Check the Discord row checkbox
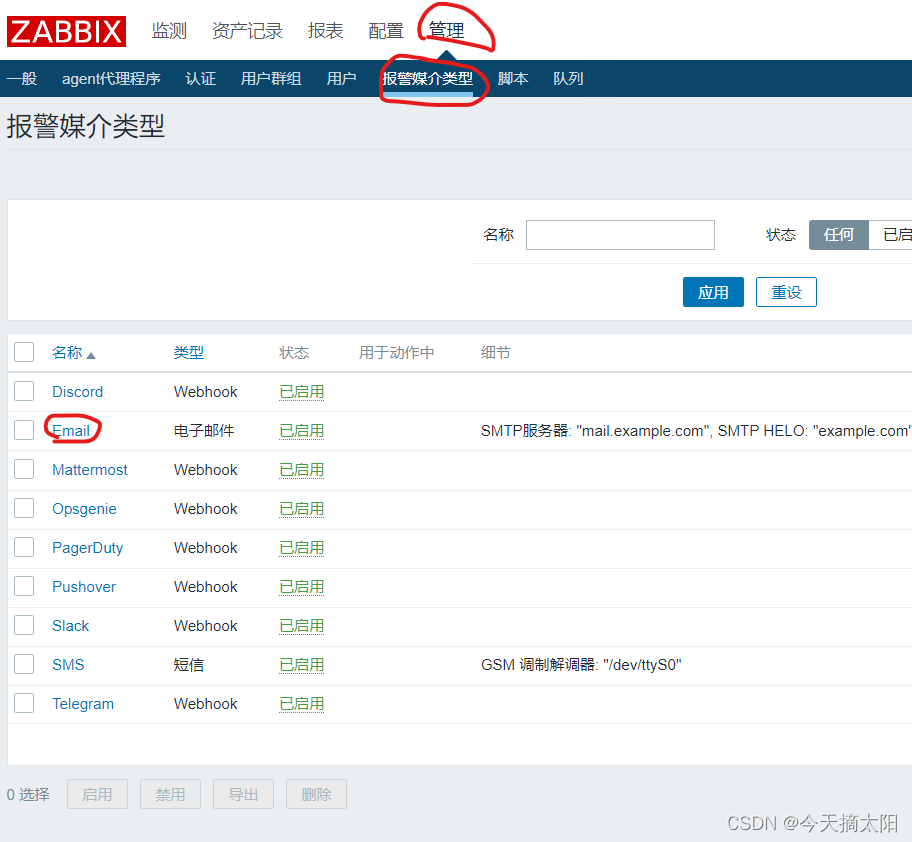Image resolution: width=912 pixels, height=842 pixels. pyautogui.click(x=24, y=391)
